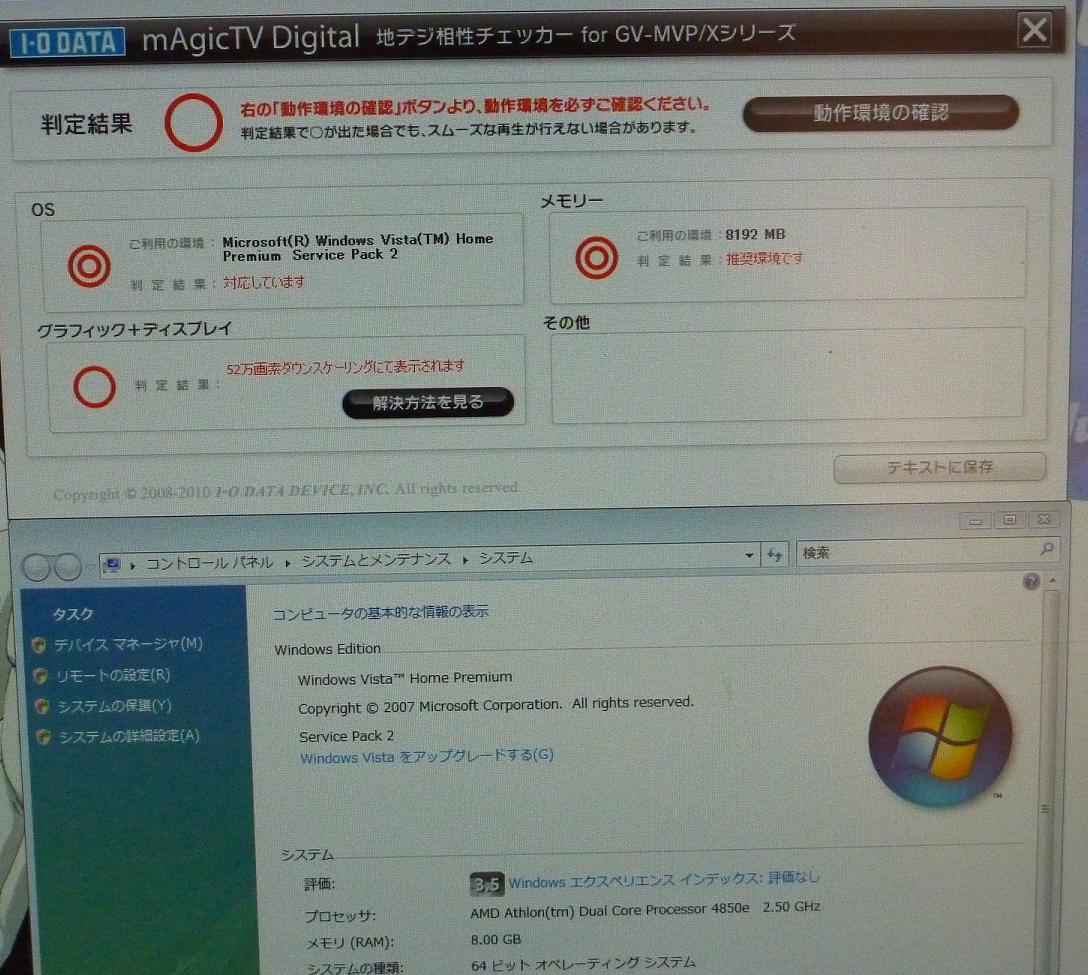This screenshot has height=975, width=1088.
Task: Click the 8192 MB memory value
Action: [x=755, y=235]
